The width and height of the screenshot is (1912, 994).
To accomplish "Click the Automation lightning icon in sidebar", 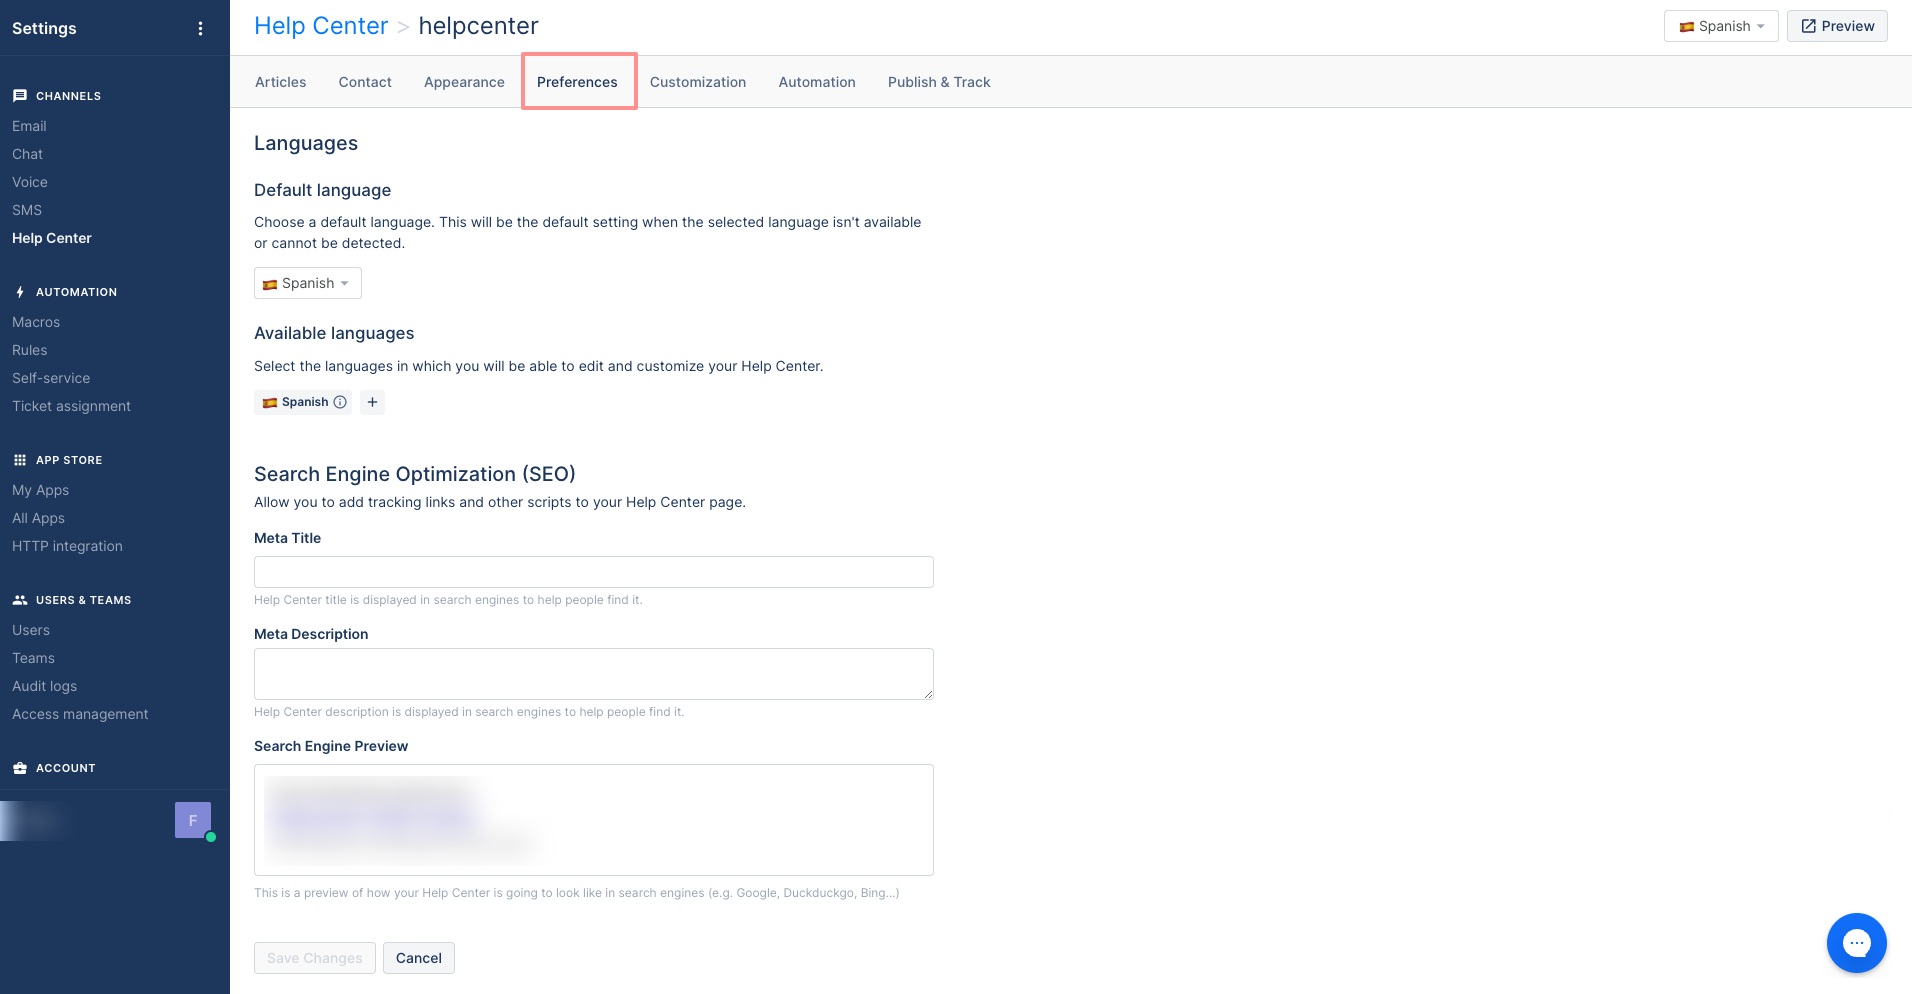I will [19, 291].
